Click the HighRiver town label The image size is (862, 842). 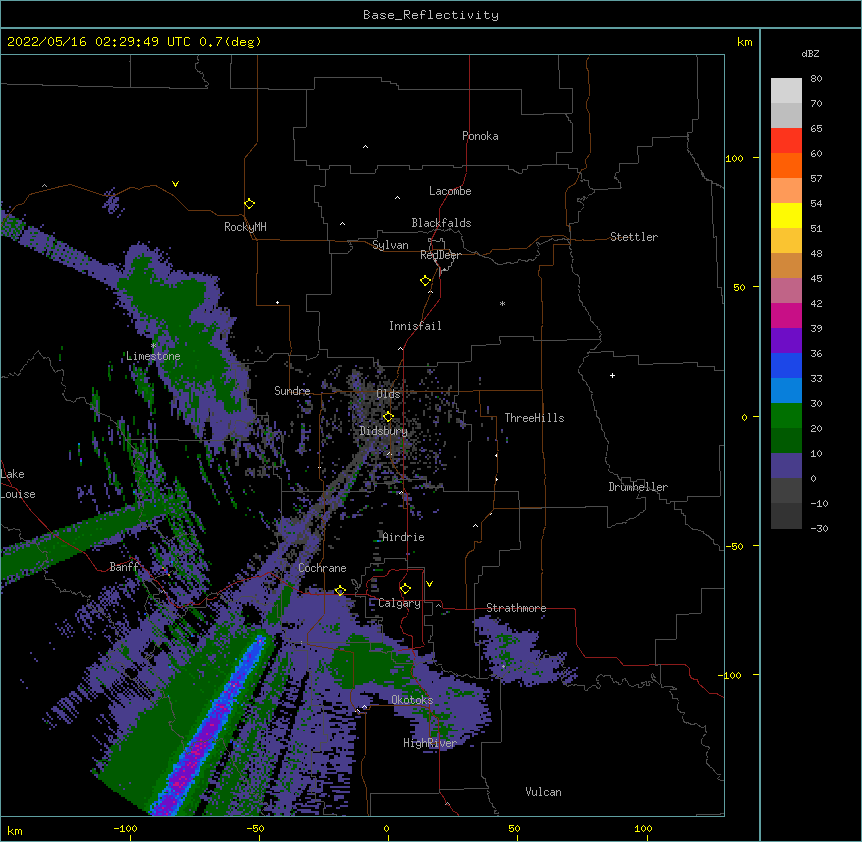[430, 743]
